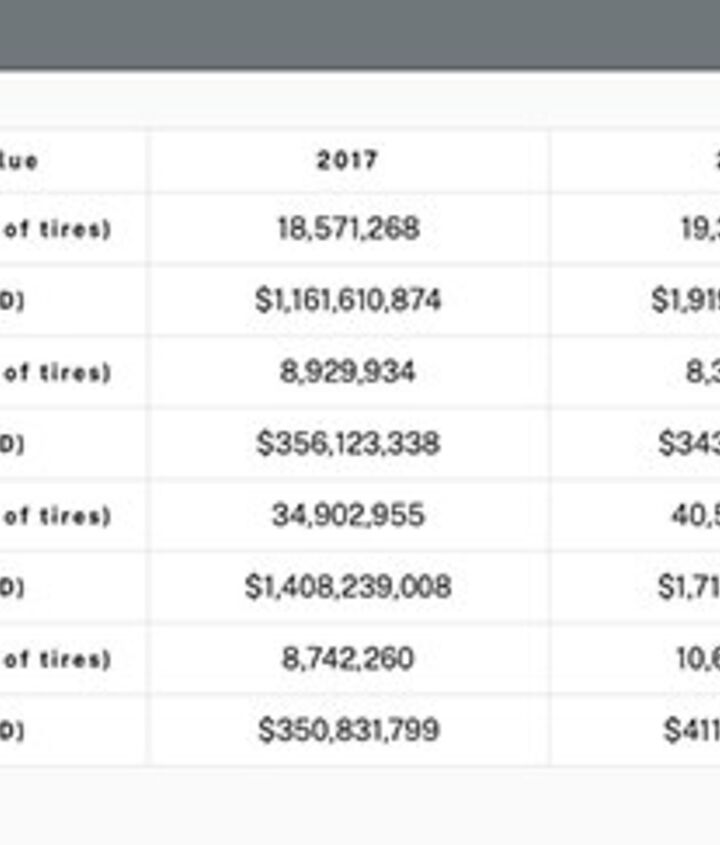Click the partially visible cell starting with $1,919
This screenshot has height=845, width=720.
pyautogui.click(x=686, y=300)
